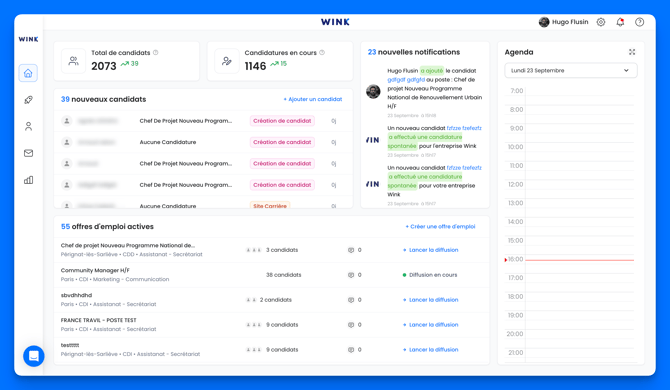The height and width of the screenshot is (390, 670).
Task: Click Créer une offre d'emploi link
Action: pyautogui.click(x=440, y=226)
